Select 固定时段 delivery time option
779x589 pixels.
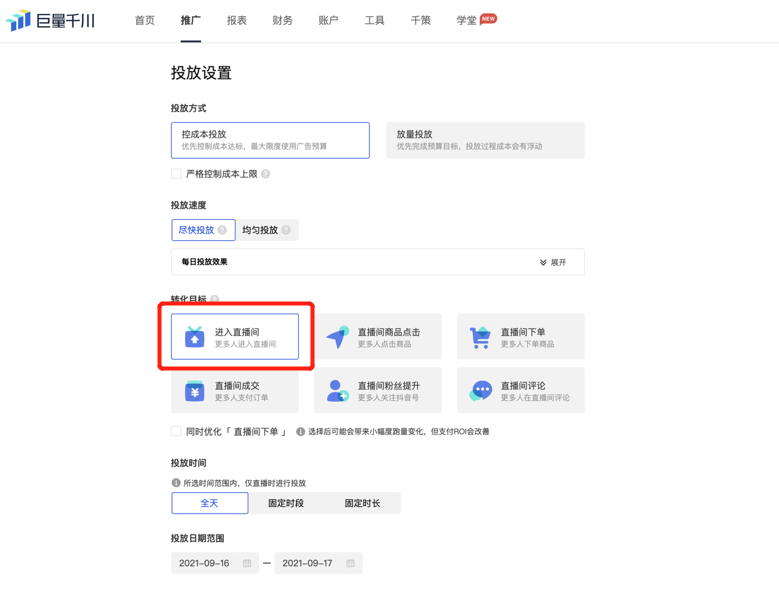[286, 503]
